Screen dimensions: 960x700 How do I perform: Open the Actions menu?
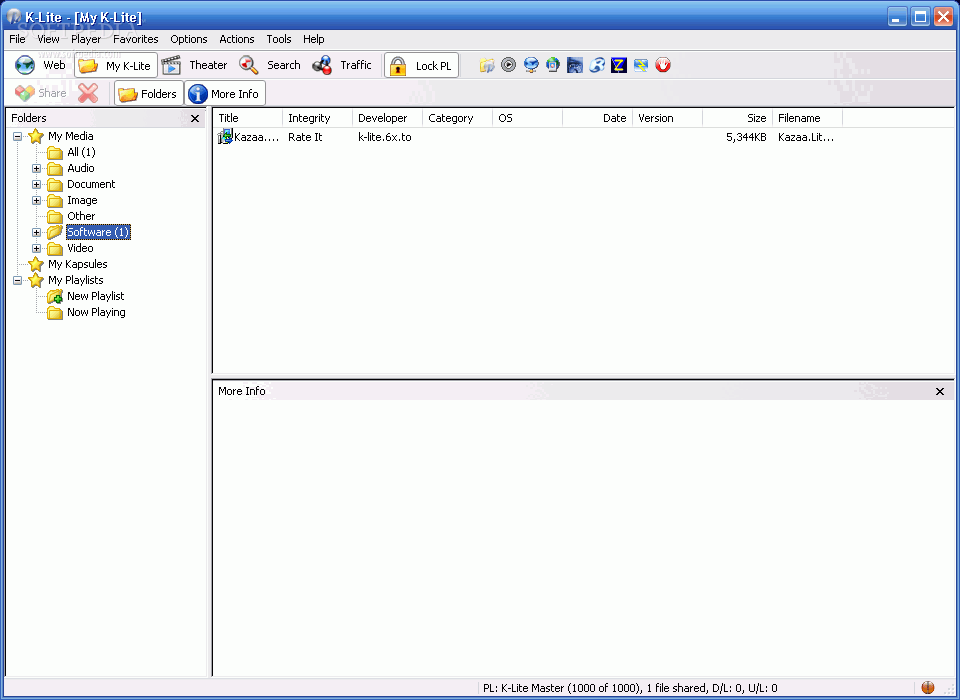pyautogui.click(x=236, y=39)
